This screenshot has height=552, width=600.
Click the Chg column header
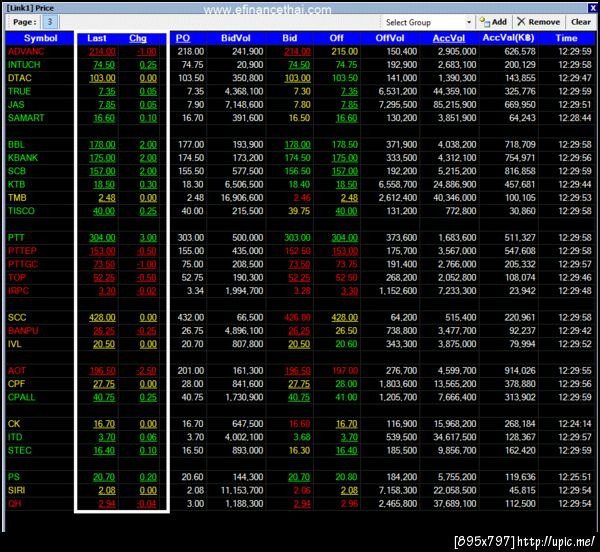pyautogui.click(x=138, y=38)
